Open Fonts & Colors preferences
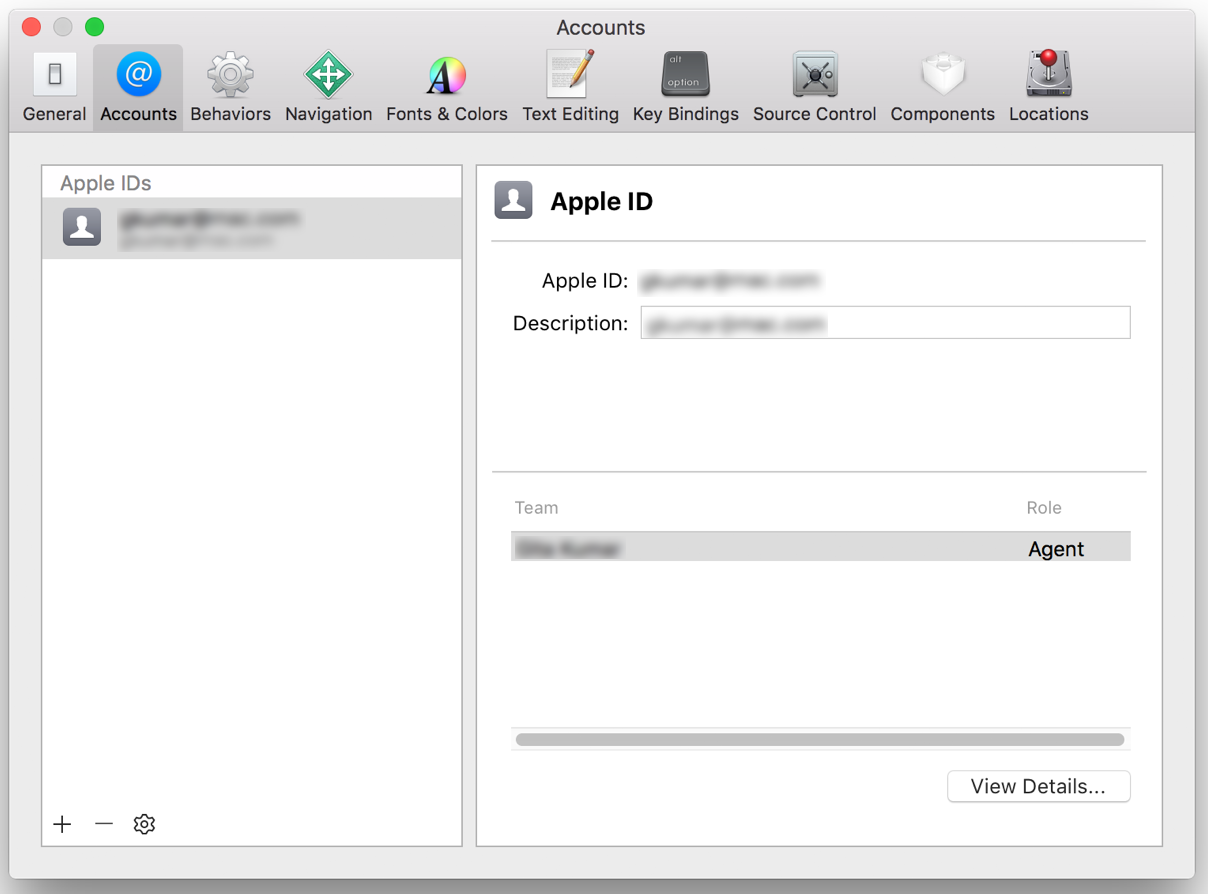The width and height of the screenshot is (1208, 894). pos(447,88)
